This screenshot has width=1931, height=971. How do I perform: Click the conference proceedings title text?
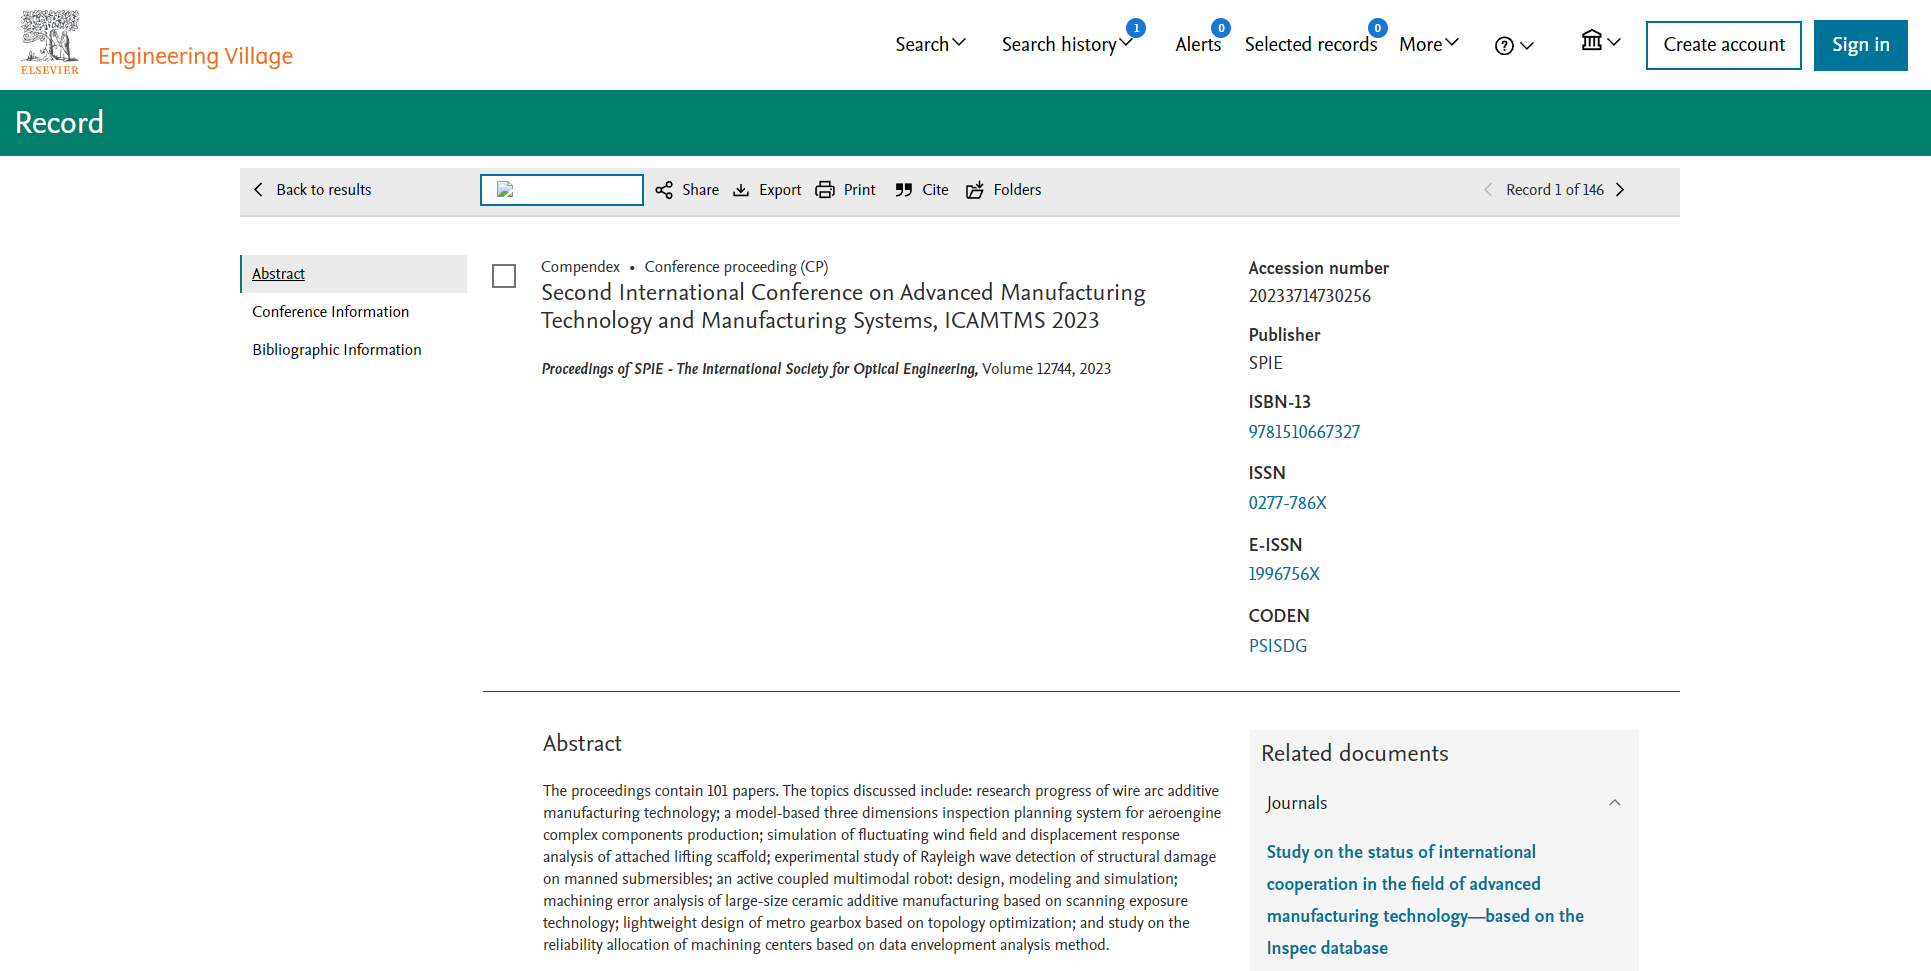(x=843, y=306)
